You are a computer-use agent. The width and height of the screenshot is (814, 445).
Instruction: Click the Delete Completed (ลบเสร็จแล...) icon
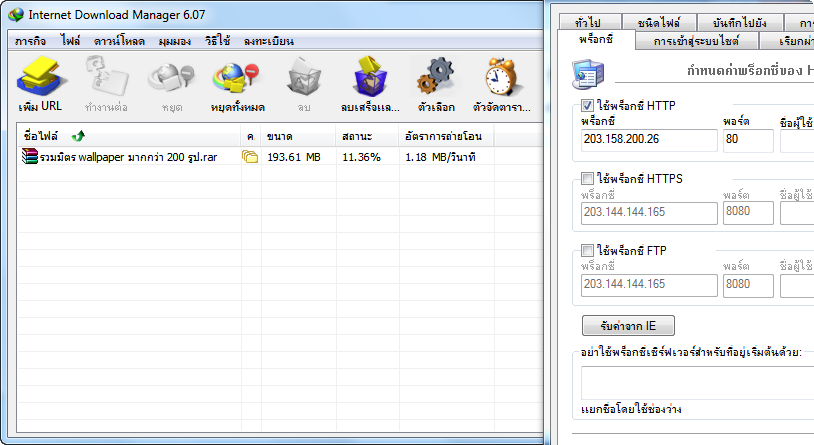(370, 77)
